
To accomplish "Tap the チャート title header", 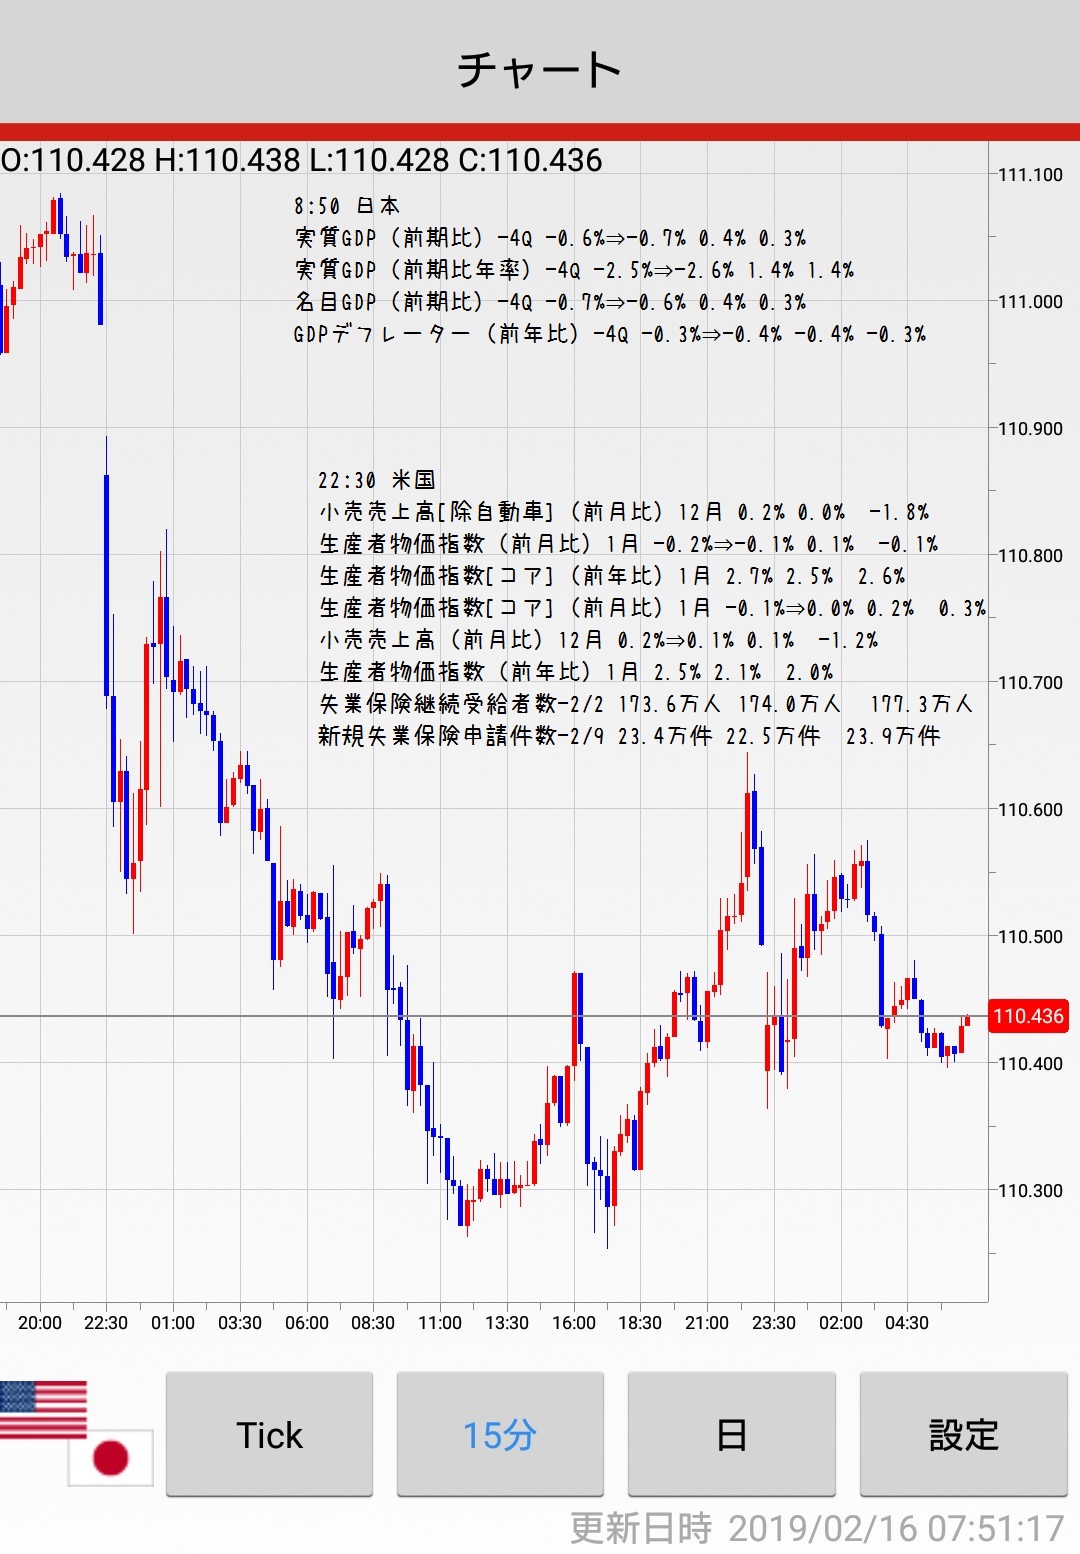I will click(x=540, y=70).
